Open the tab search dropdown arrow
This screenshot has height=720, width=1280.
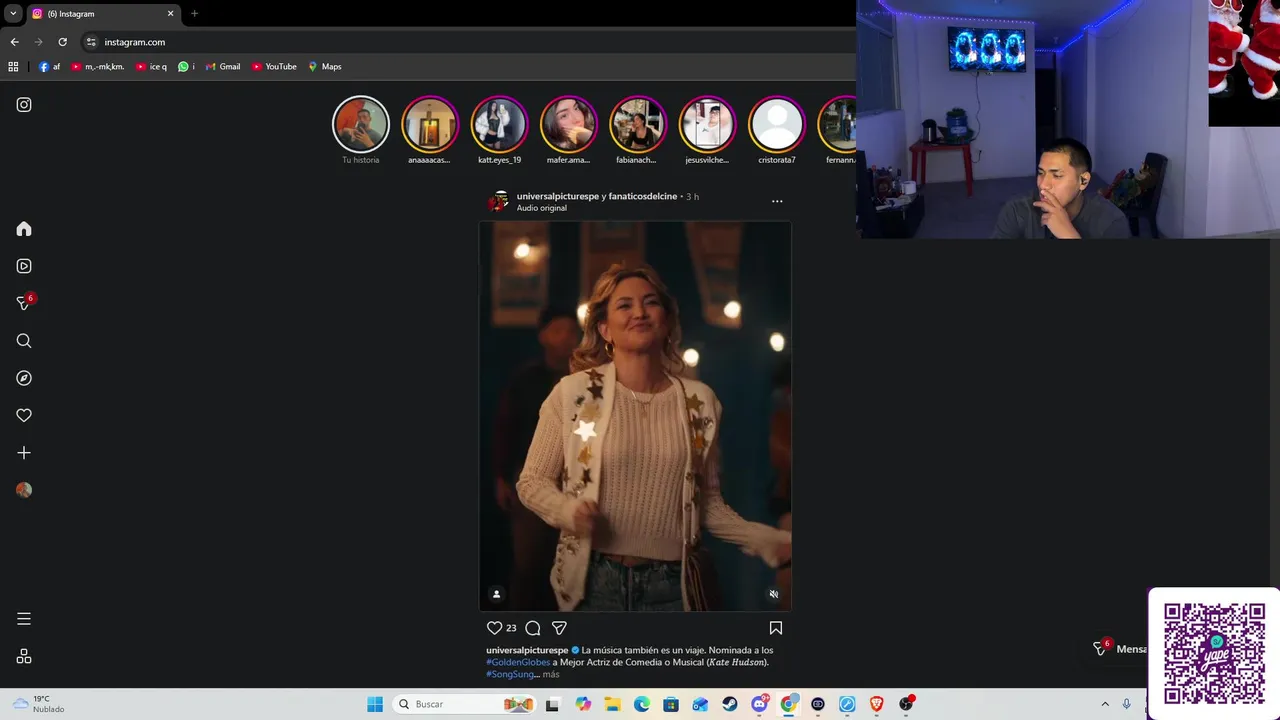coord(13,14)
